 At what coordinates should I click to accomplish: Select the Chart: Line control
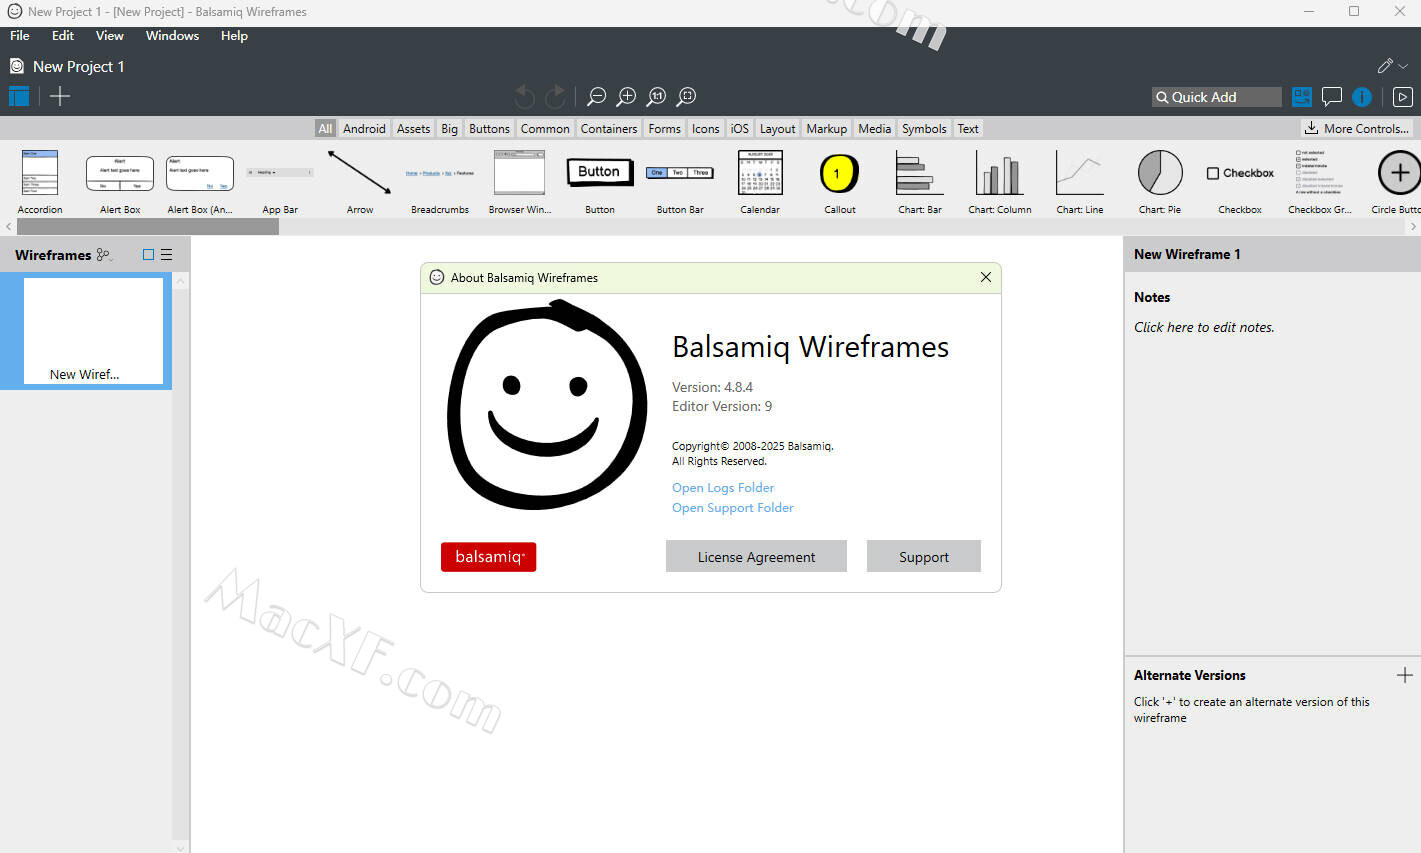(x=1080, y=182)
